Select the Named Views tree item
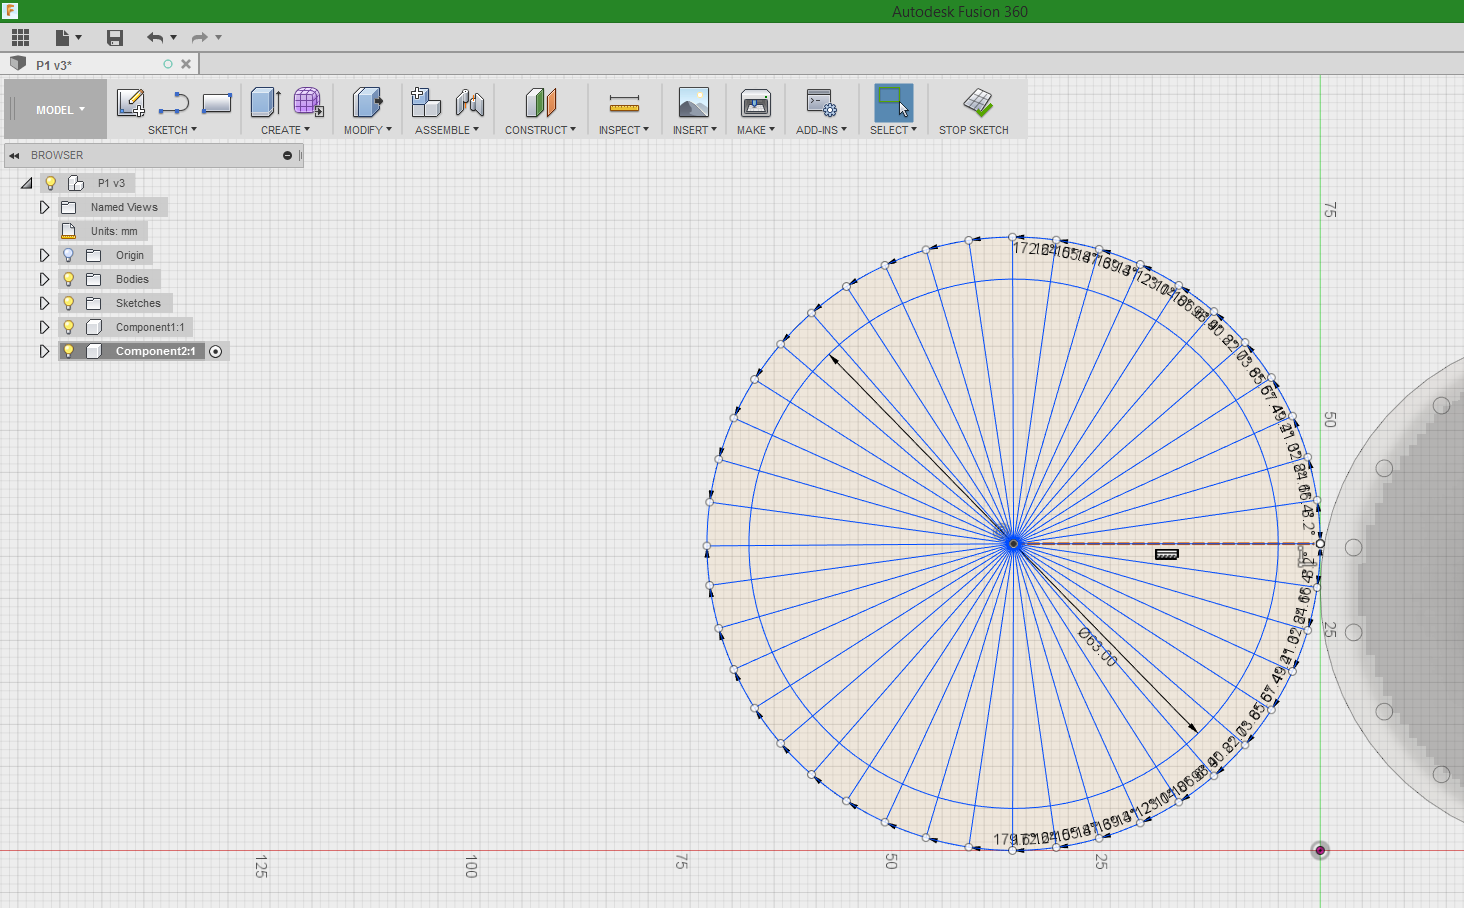This screenshot has width=1464, height=908. tap(124, 207)
